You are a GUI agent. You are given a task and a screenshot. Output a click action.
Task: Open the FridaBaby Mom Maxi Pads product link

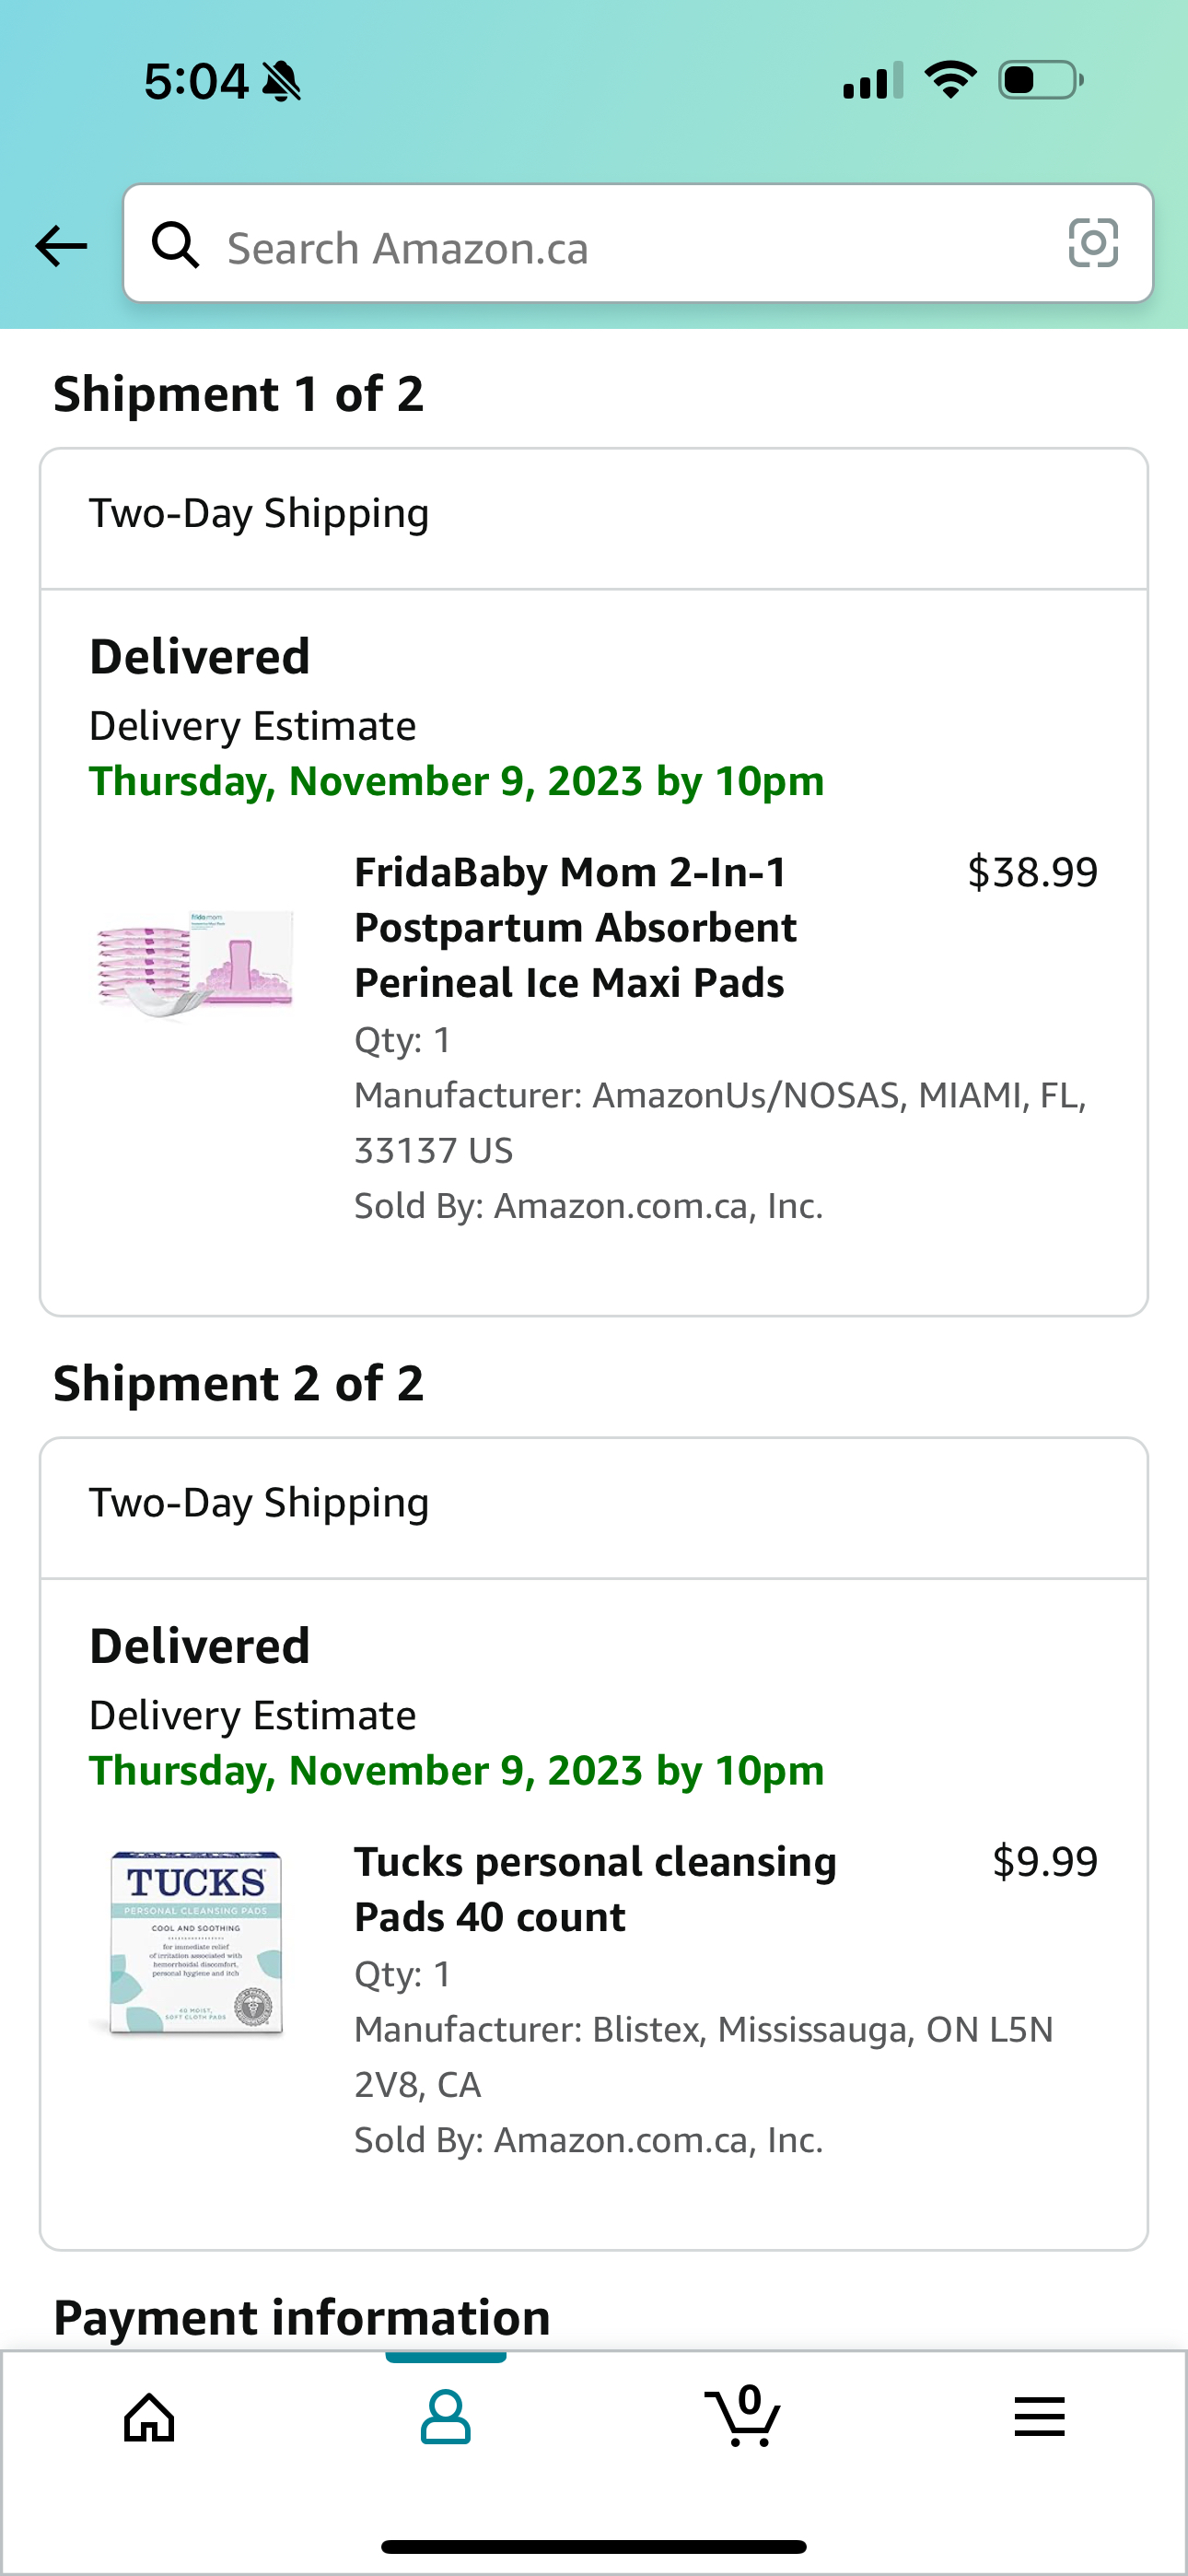coord(576,927)
